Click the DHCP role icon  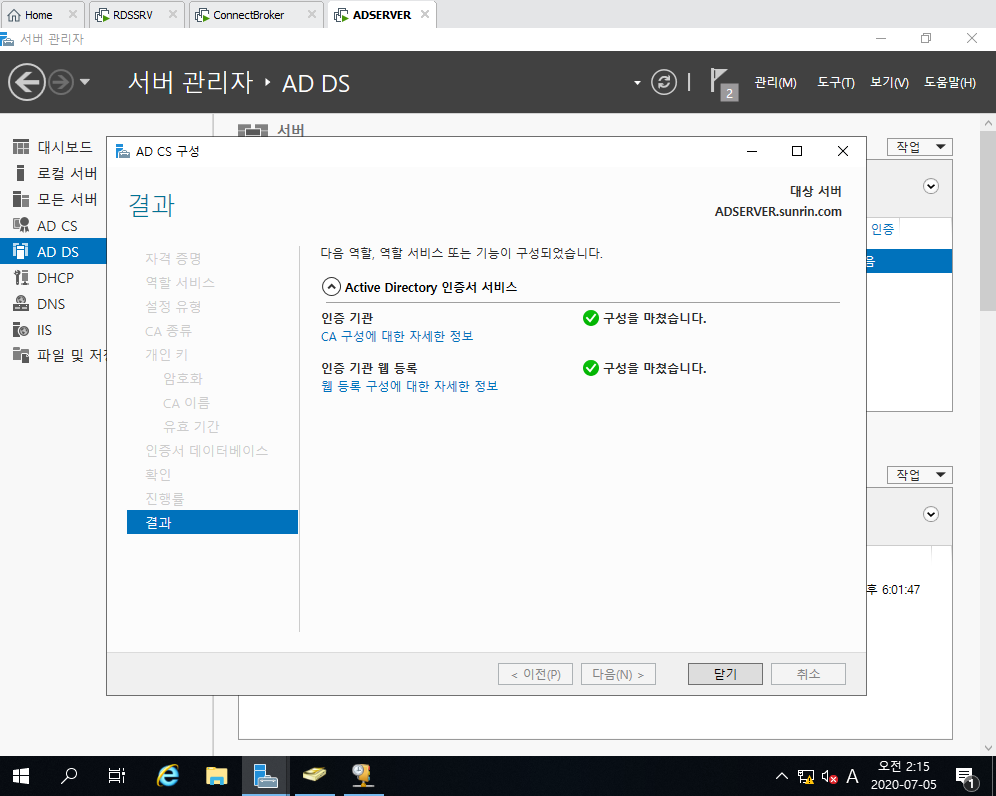coord(21,278)
